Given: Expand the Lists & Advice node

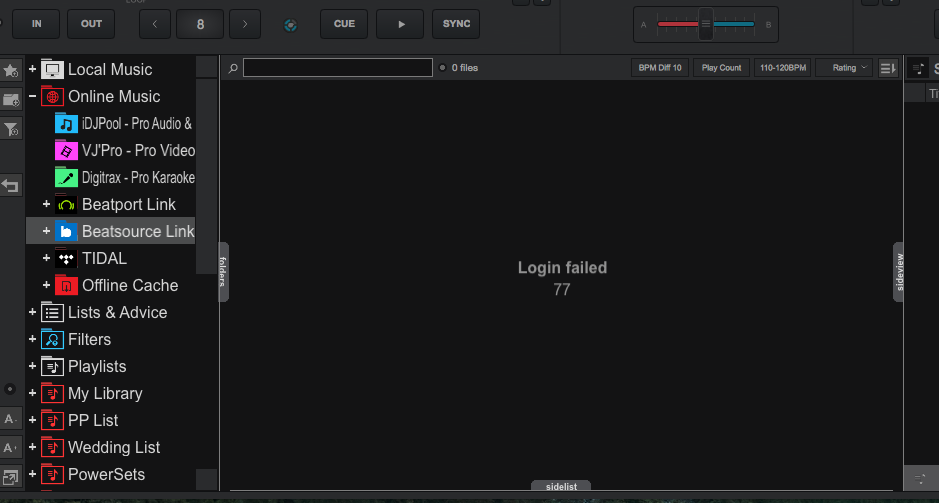Looking at the screenshot, I should [32, 312].
